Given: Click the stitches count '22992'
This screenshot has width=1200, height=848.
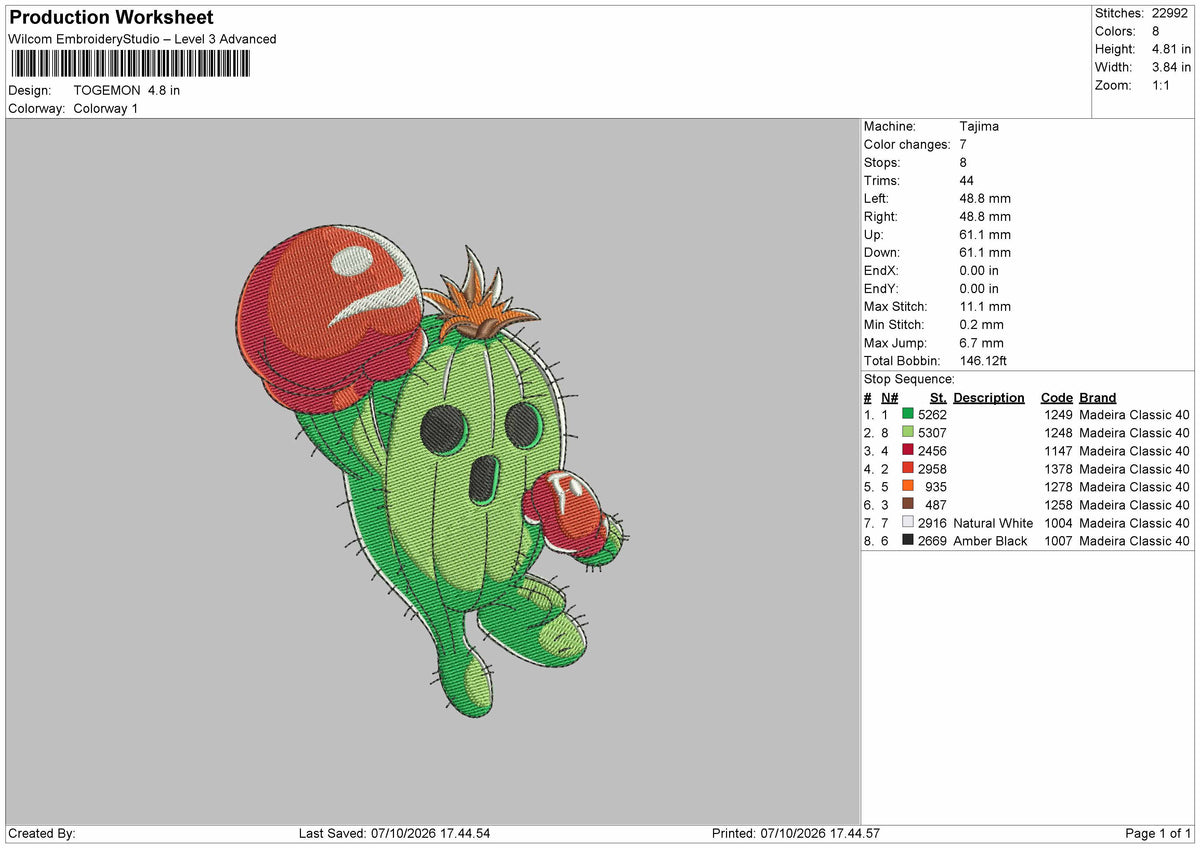Looking at the screenshot, I should click(1170, 13).
